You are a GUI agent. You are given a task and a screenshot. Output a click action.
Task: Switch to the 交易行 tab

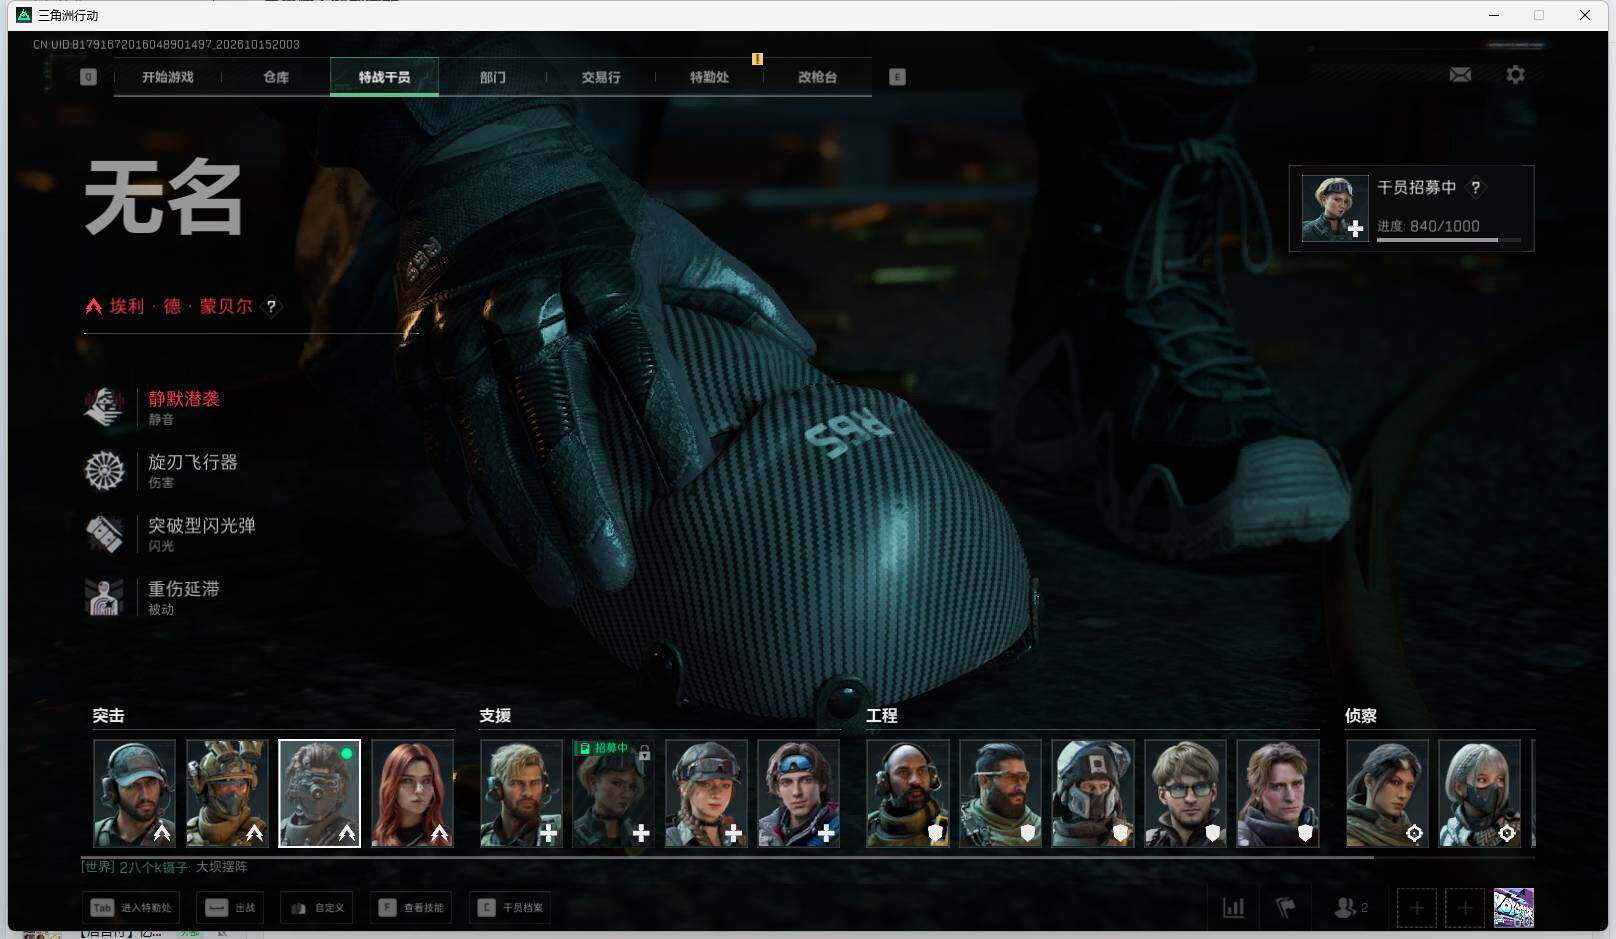[x=601, y=77]
